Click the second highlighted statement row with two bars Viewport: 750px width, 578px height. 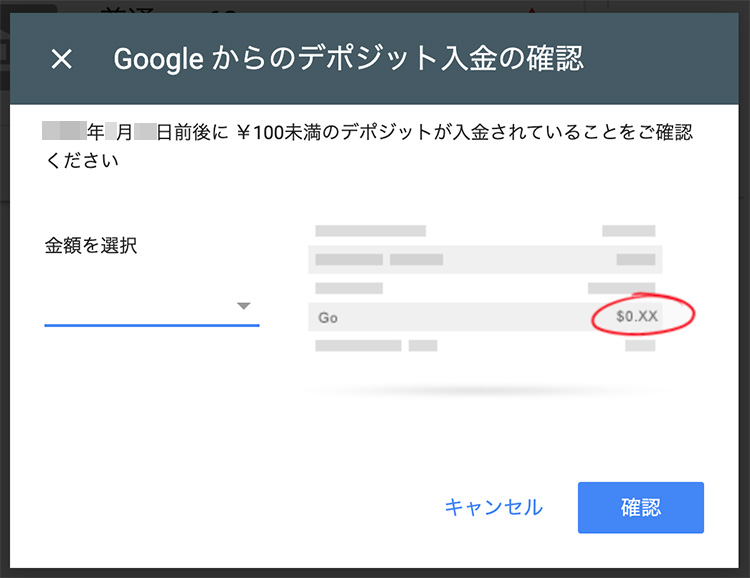485,259
